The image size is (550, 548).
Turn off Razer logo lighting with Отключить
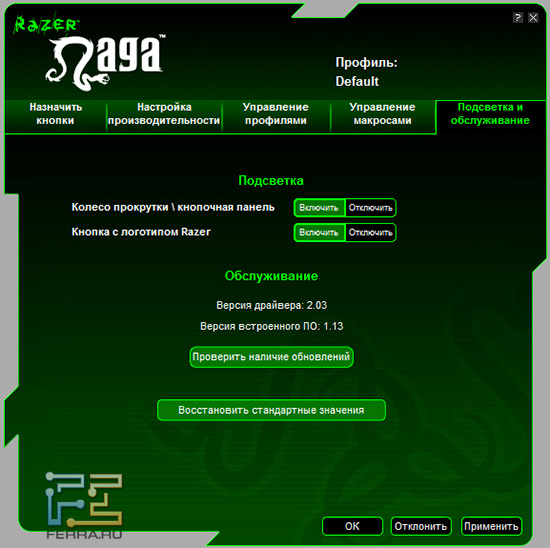click(371, 233)
